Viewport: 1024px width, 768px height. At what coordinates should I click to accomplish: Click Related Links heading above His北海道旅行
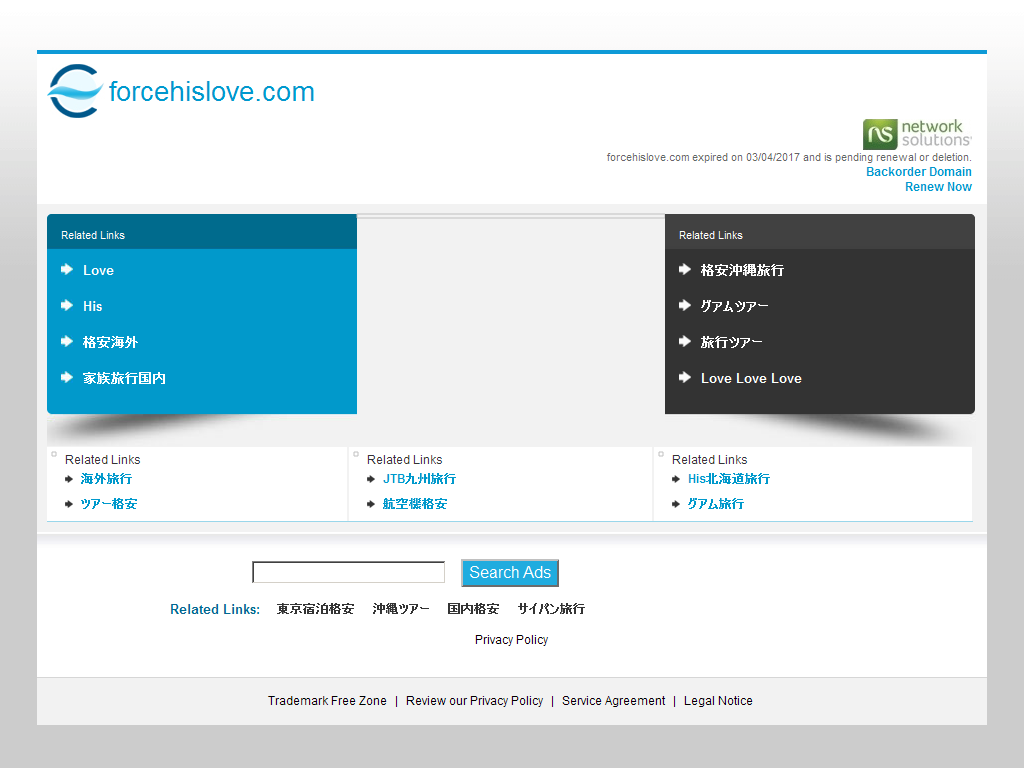709,460
